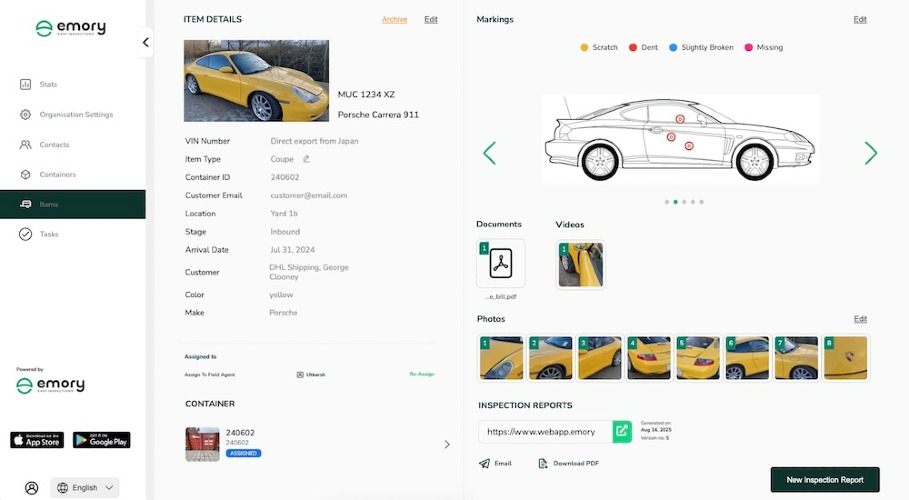Screen dimensions: 909x500
Task: Select the red Dent marking color dot
Action: tap(633, 48)
